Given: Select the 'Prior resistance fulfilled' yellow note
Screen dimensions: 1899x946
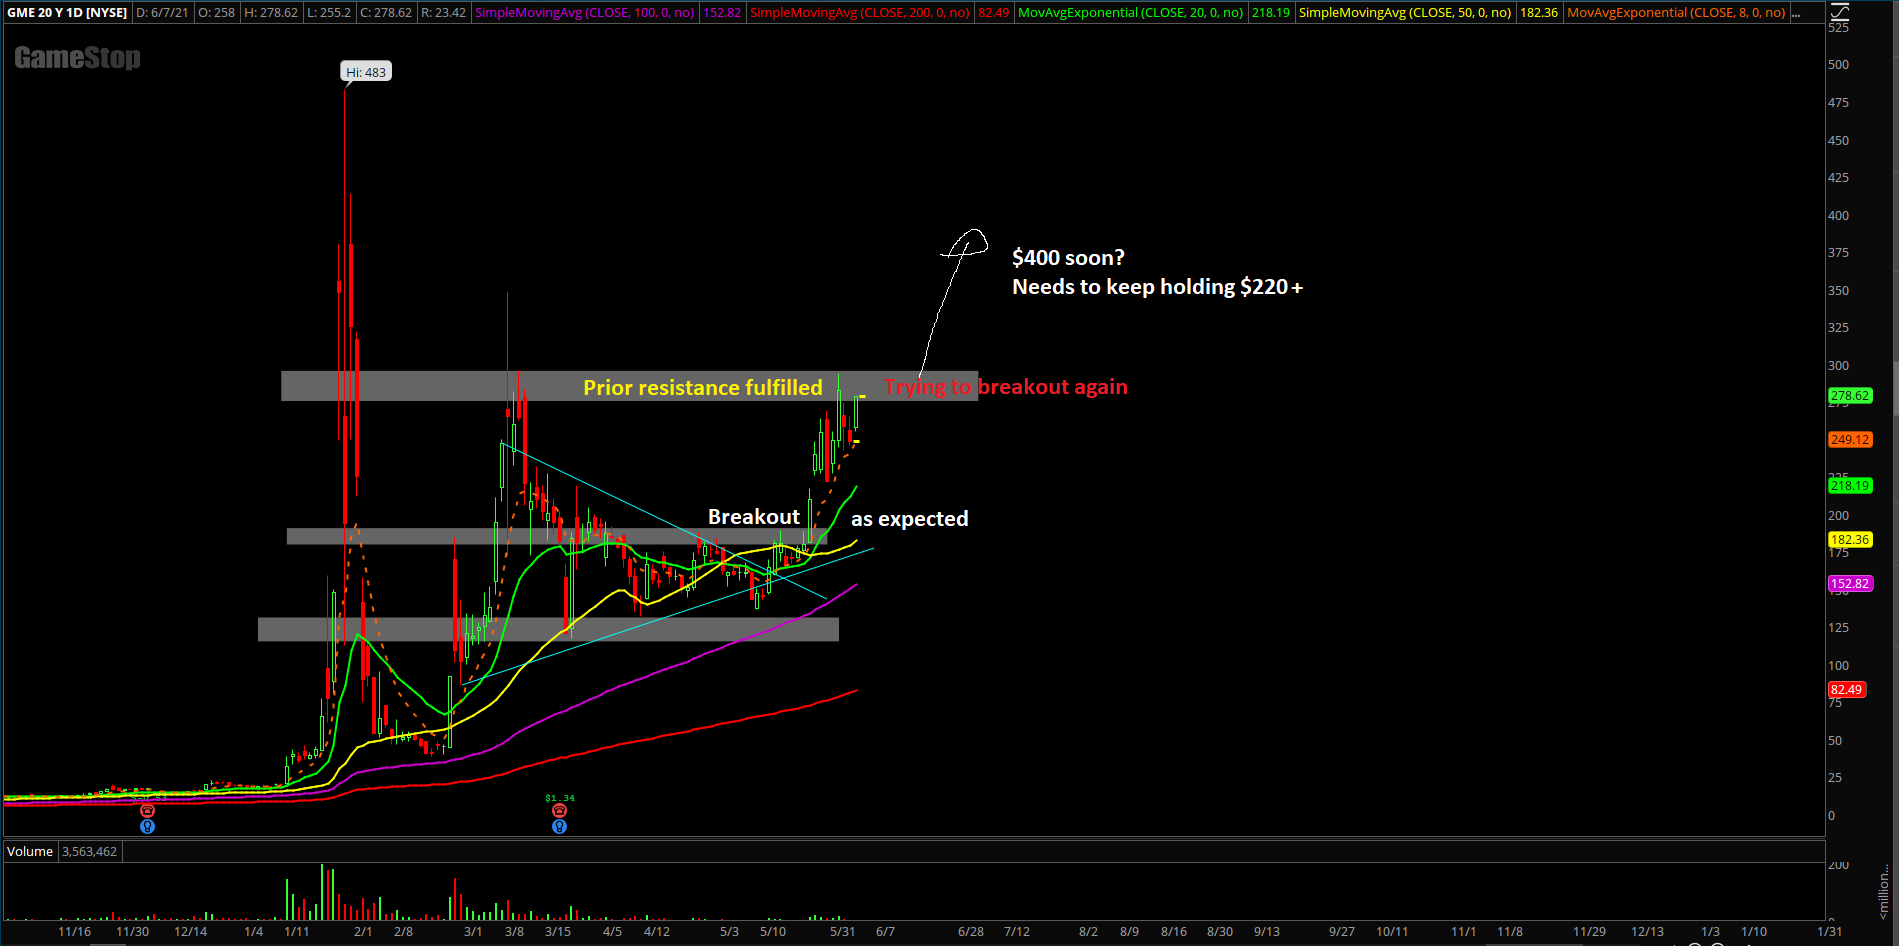Looking at the screenshot, I should point(703,388).
